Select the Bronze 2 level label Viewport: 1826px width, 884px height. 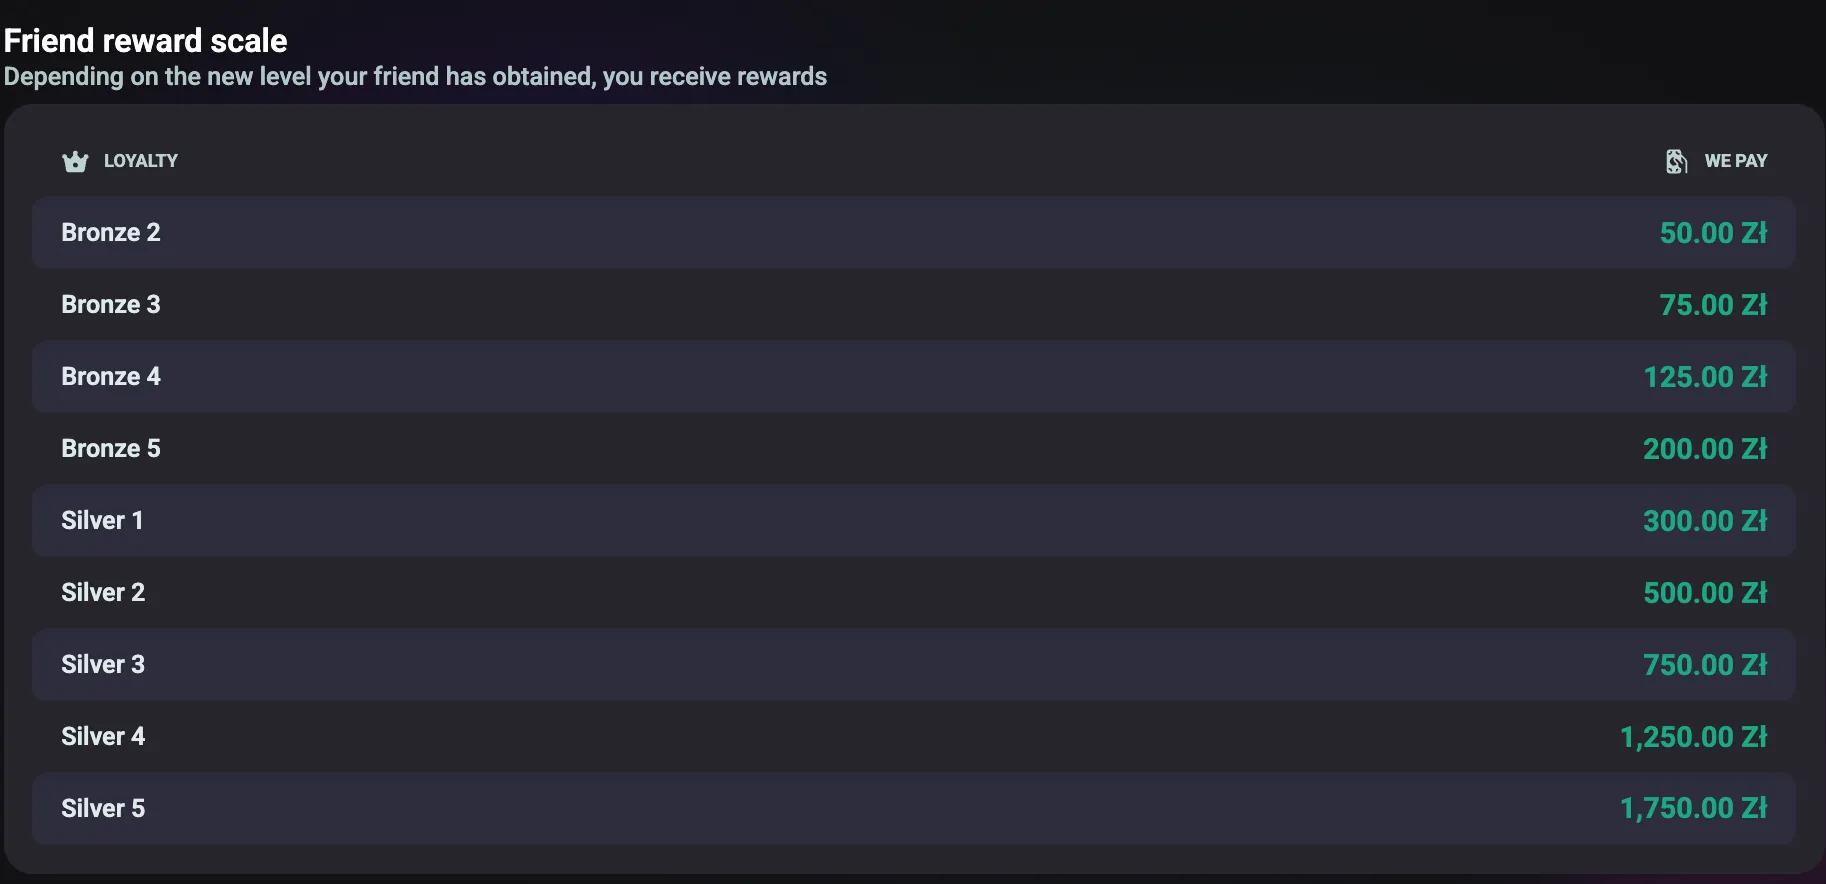(111, 233)
